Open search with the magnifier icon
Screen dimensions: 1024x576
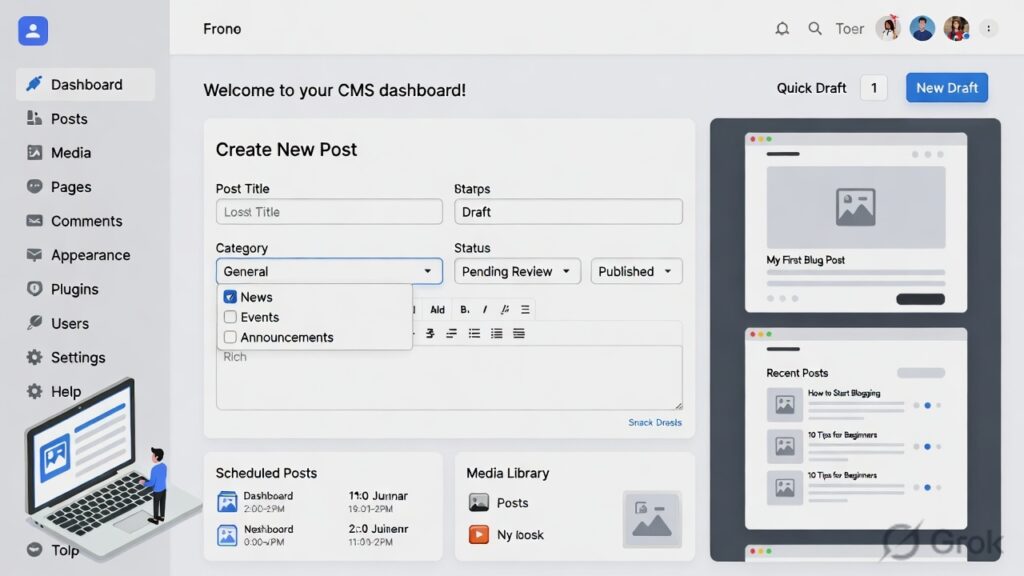[815, 29]
